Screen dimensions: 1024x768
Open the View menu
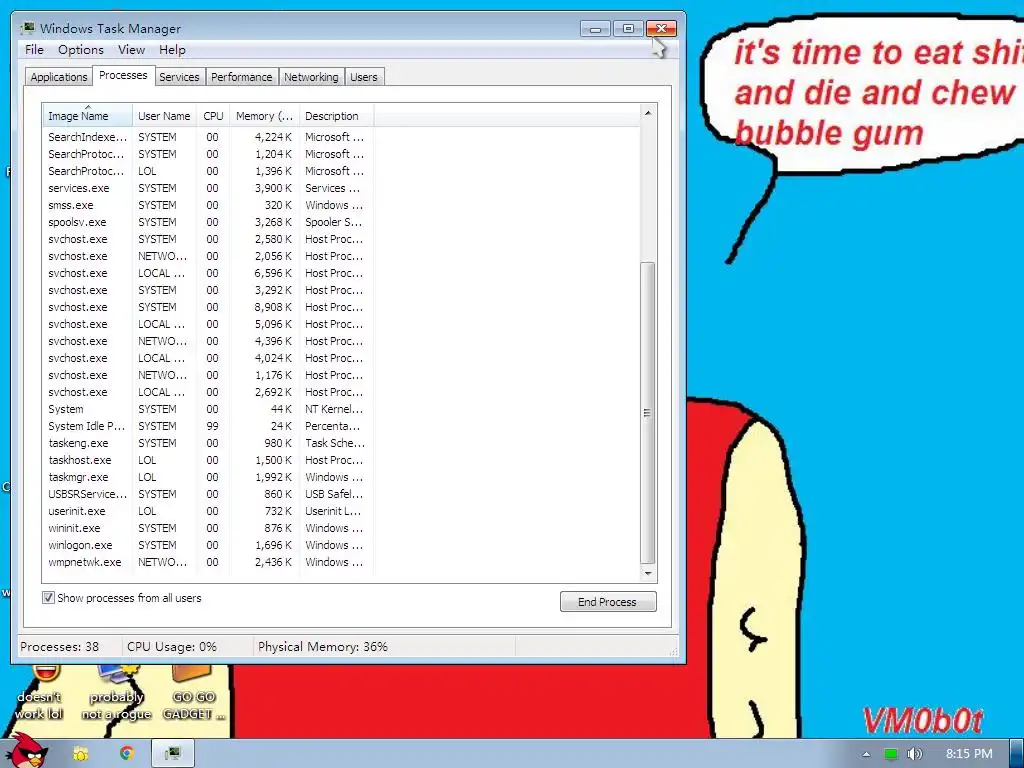pos(131,50)
